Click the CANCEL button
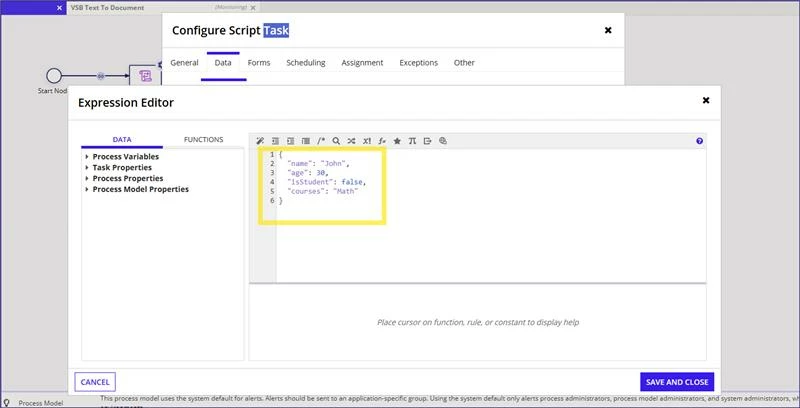The image size is (800, 408). point(95,382)
